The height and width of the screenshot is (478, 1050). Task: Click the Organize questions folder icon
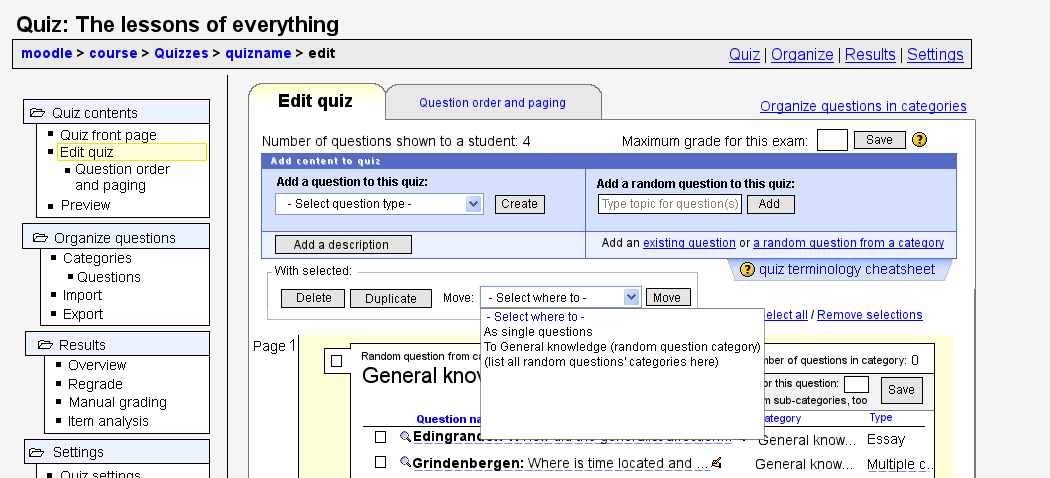click(40, 238)
